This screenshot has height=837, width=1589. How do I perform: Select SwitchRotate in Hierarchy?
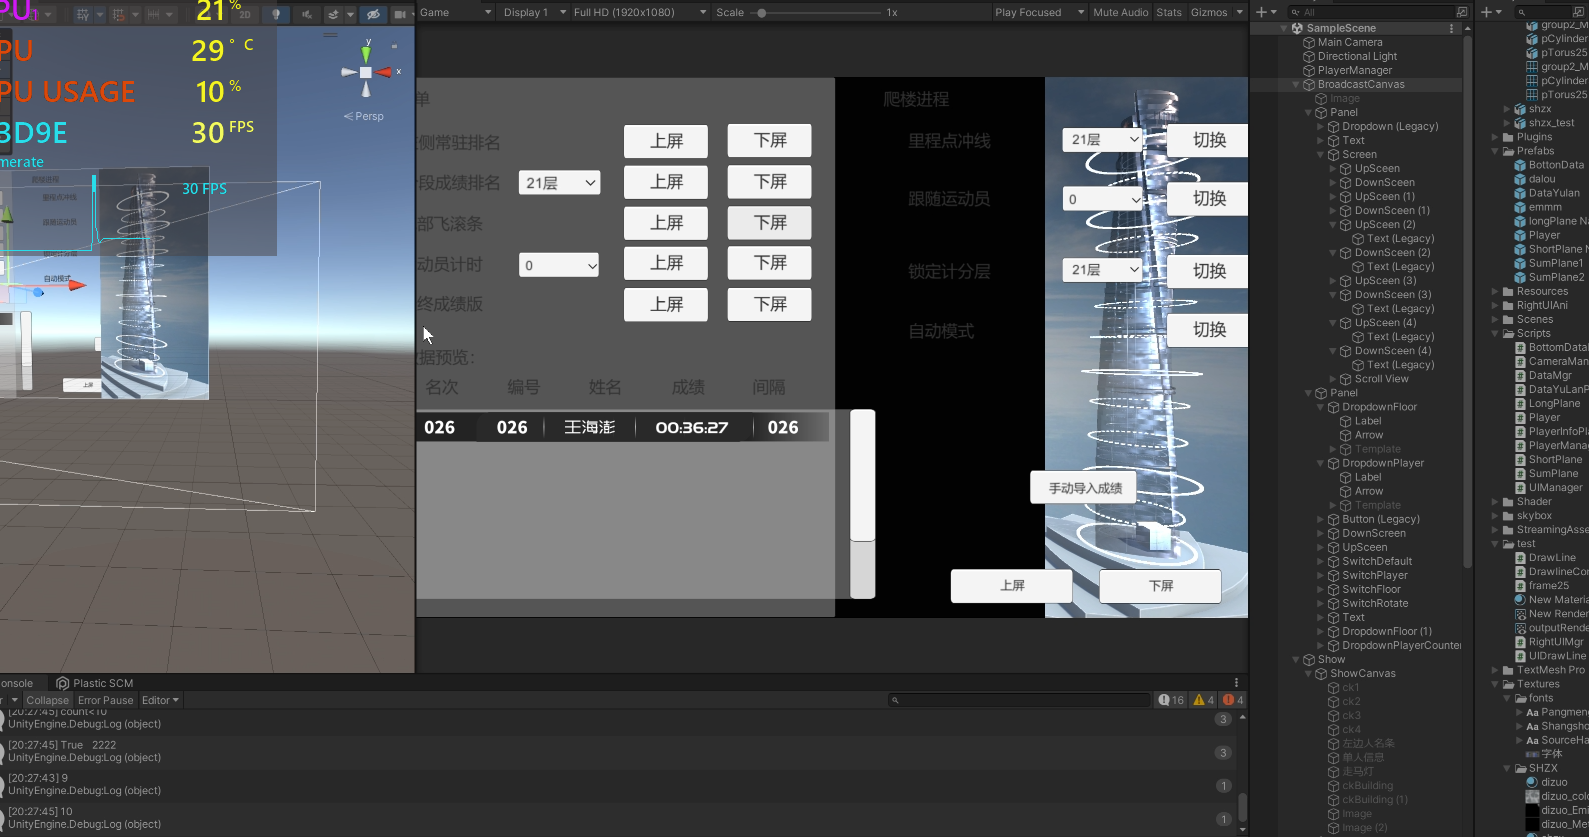(1375, 603)
